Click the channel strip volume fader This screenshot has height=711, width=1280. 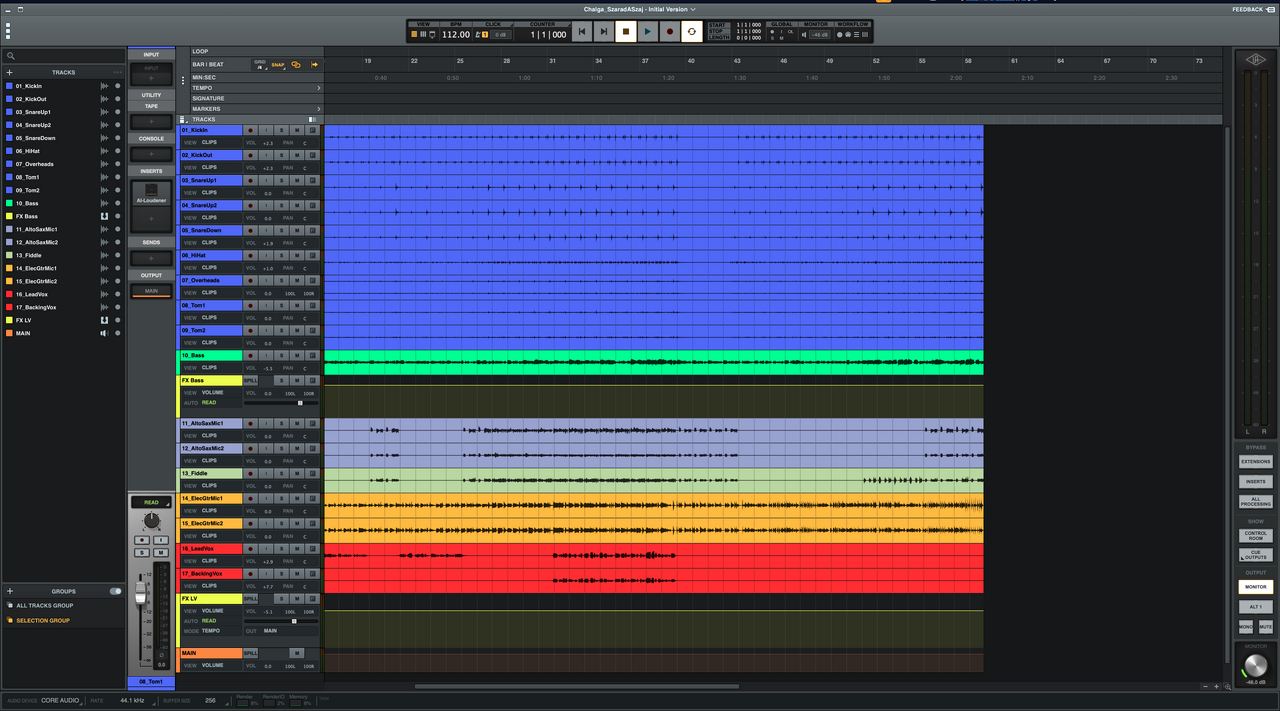pos(141,594)
